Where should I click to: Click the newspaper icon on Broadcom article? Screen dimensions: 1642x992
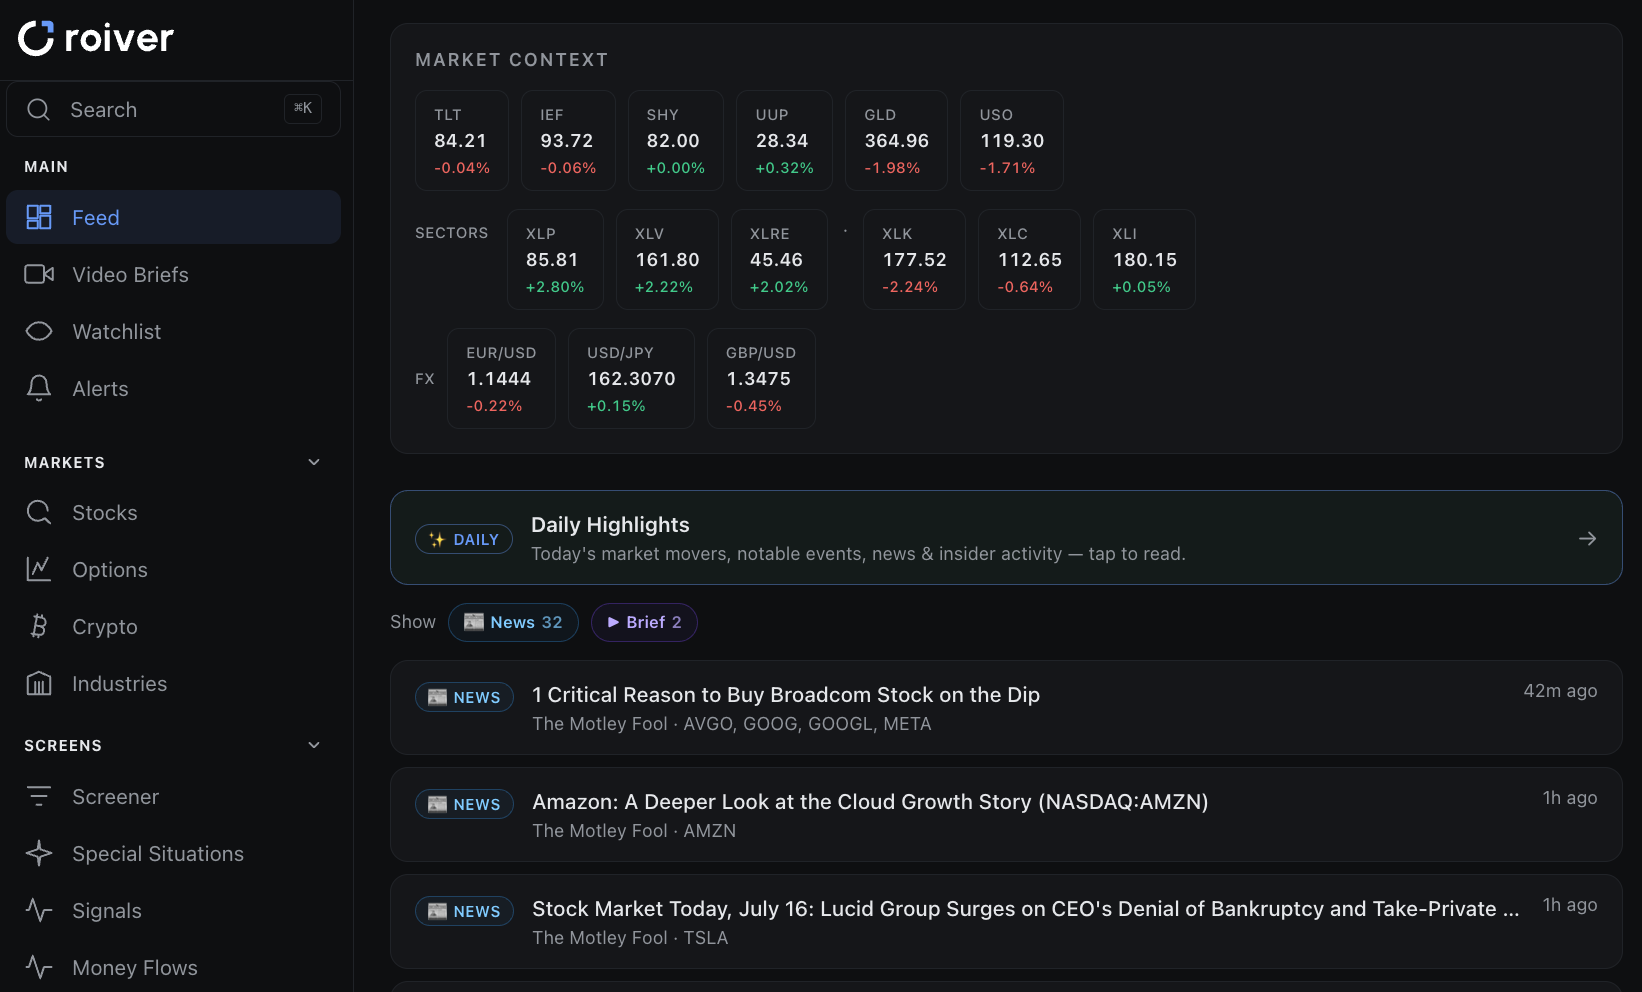coord(438,697)
